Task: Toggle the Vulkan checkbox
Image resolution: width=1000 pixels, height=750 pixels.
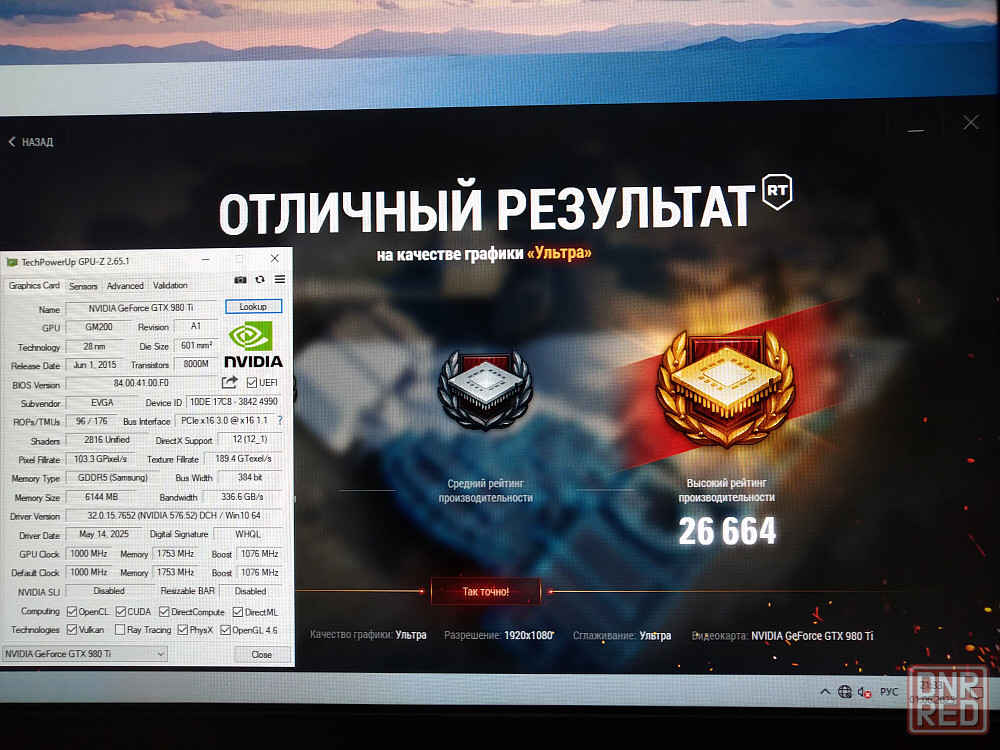Action: pyautogui.click(x=72, y=629)
